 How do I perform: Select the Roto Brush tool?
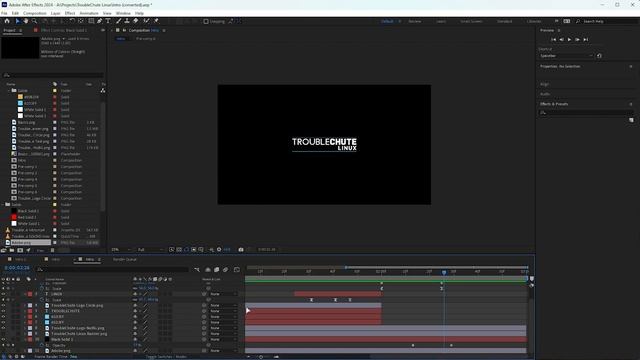(146, 21)
